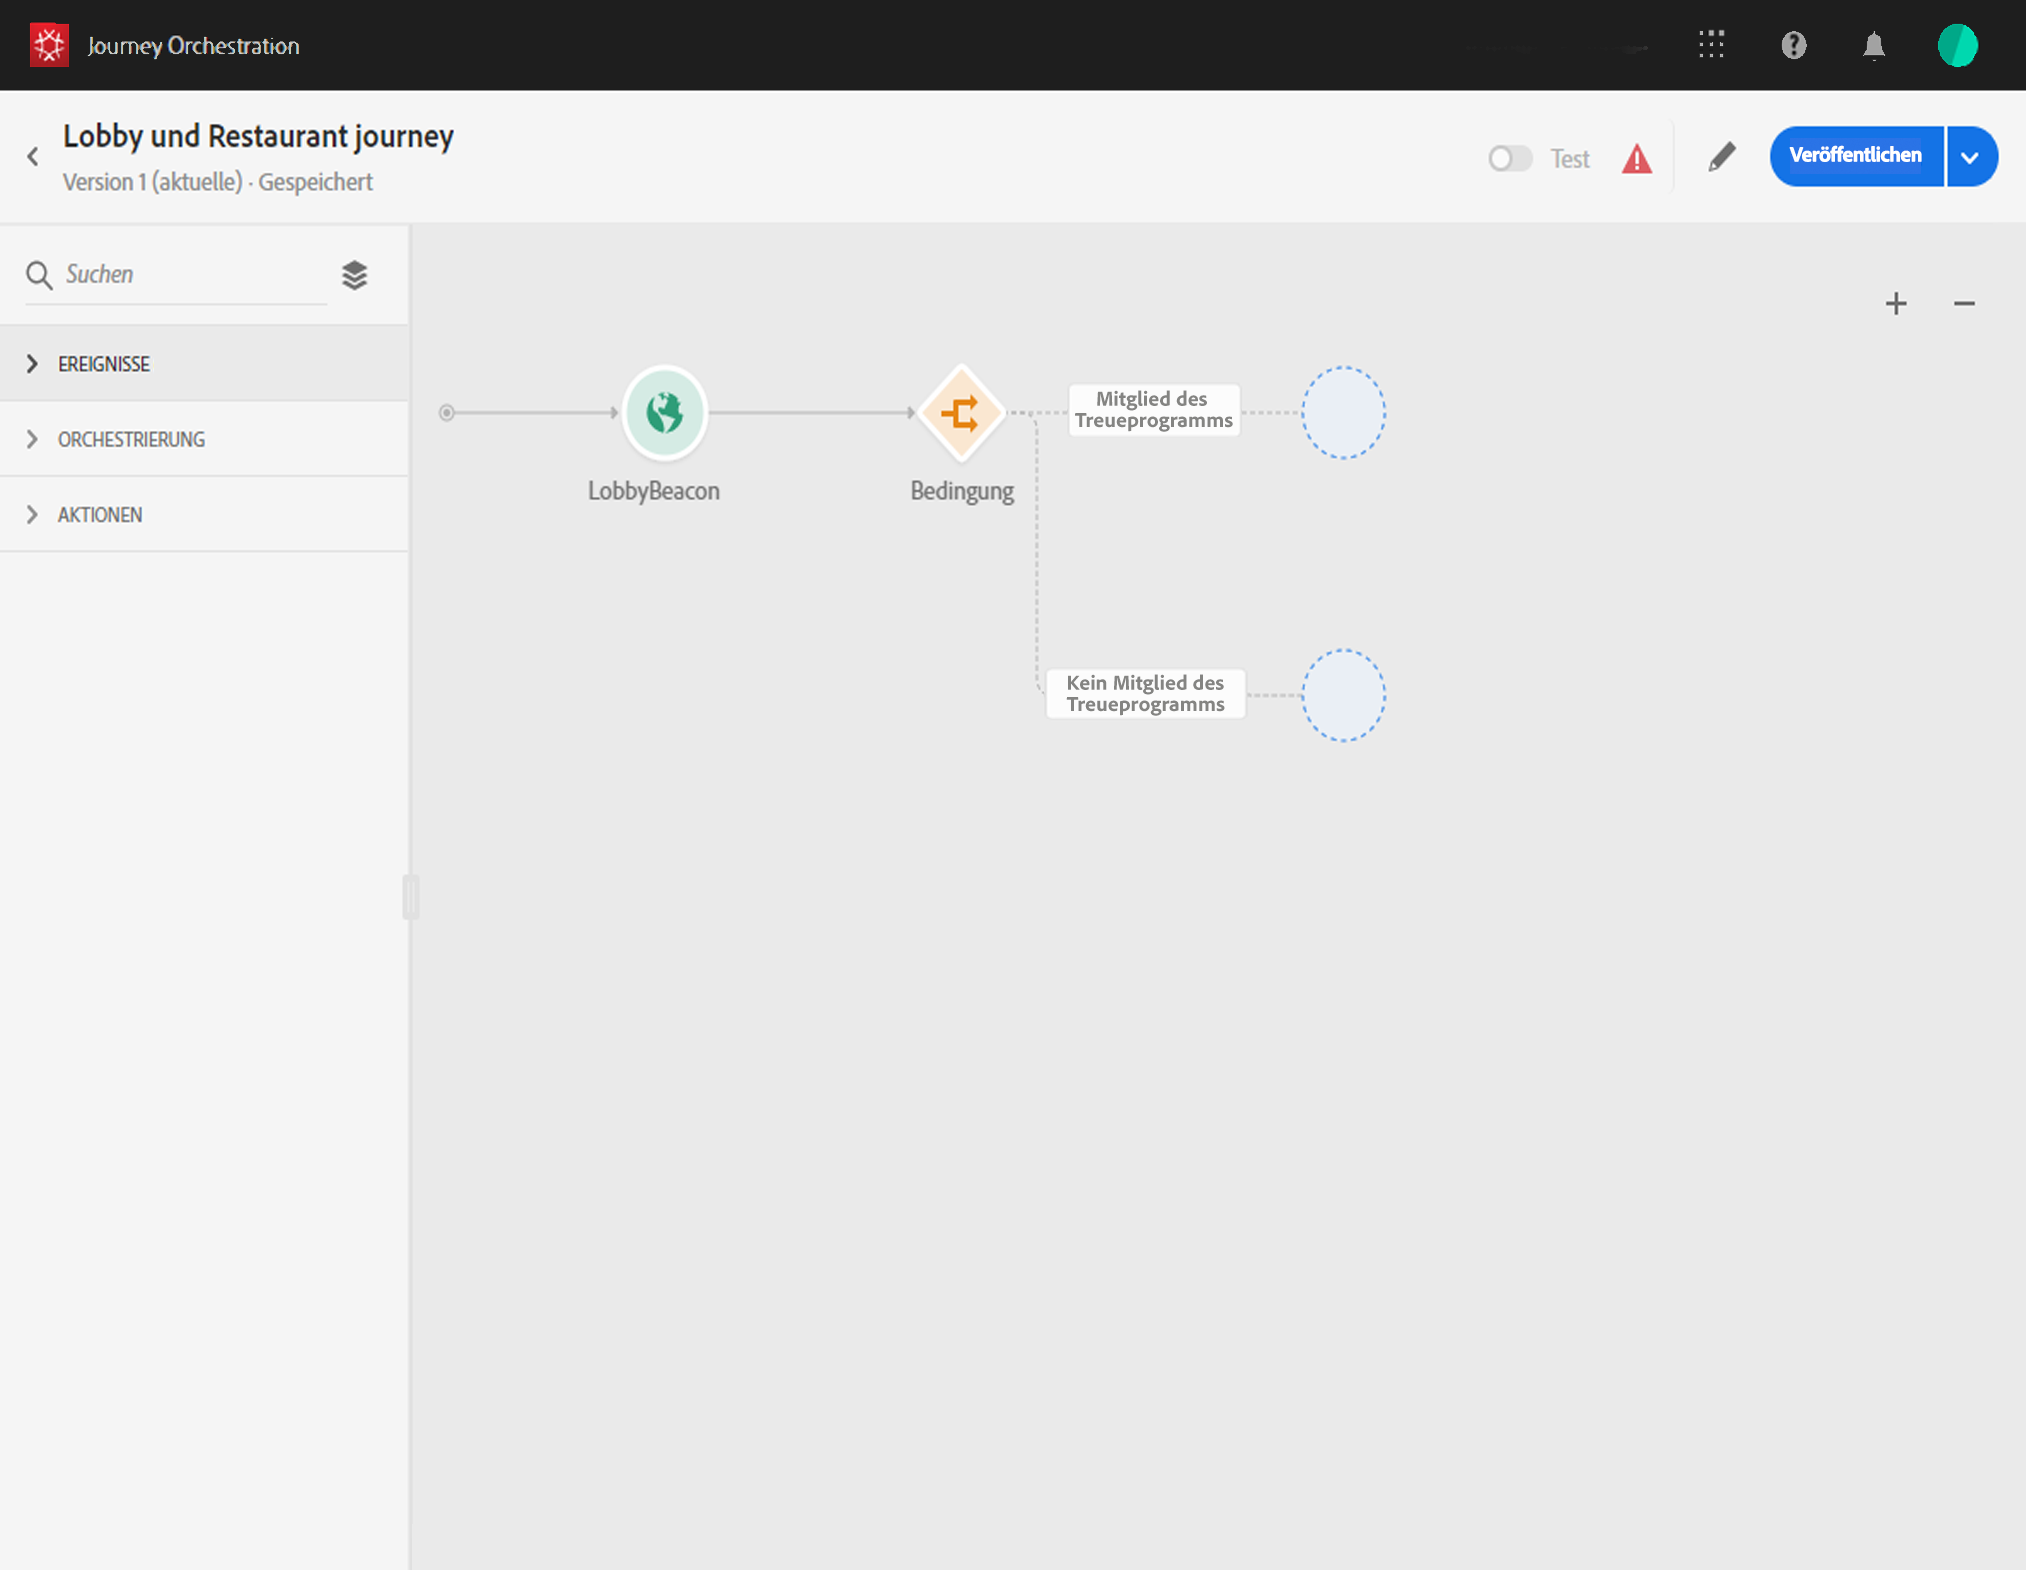Image resolution: width=2026 pixels, height=1570 pixels.
Task: Open the apps grid switcher icon
Action: click(1711, 45)
